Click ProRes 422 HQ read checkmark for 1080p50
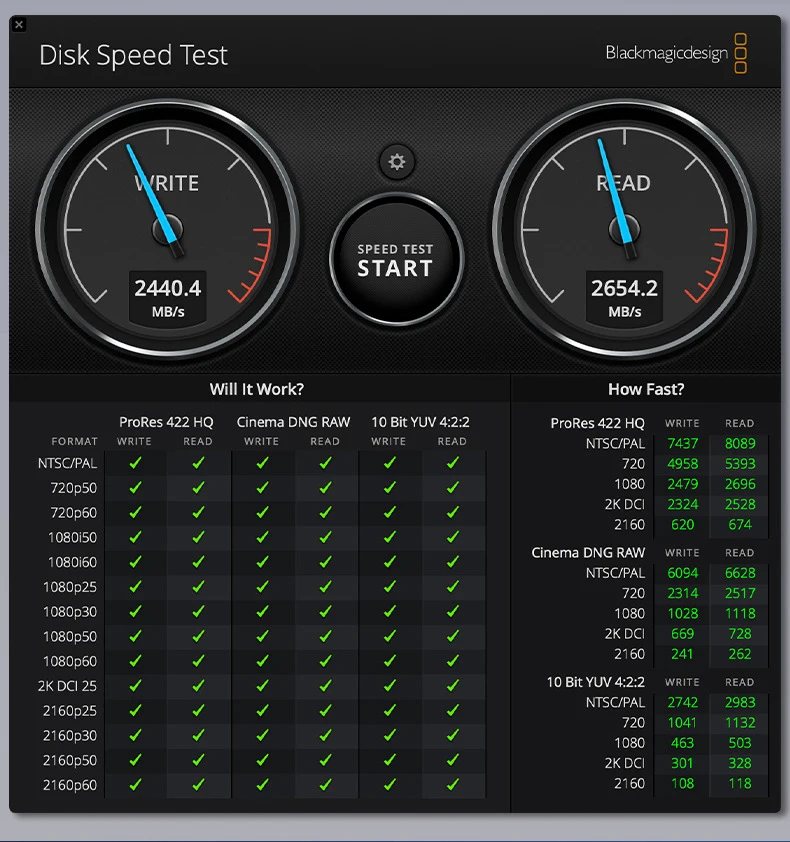 (x=198, y=636)
